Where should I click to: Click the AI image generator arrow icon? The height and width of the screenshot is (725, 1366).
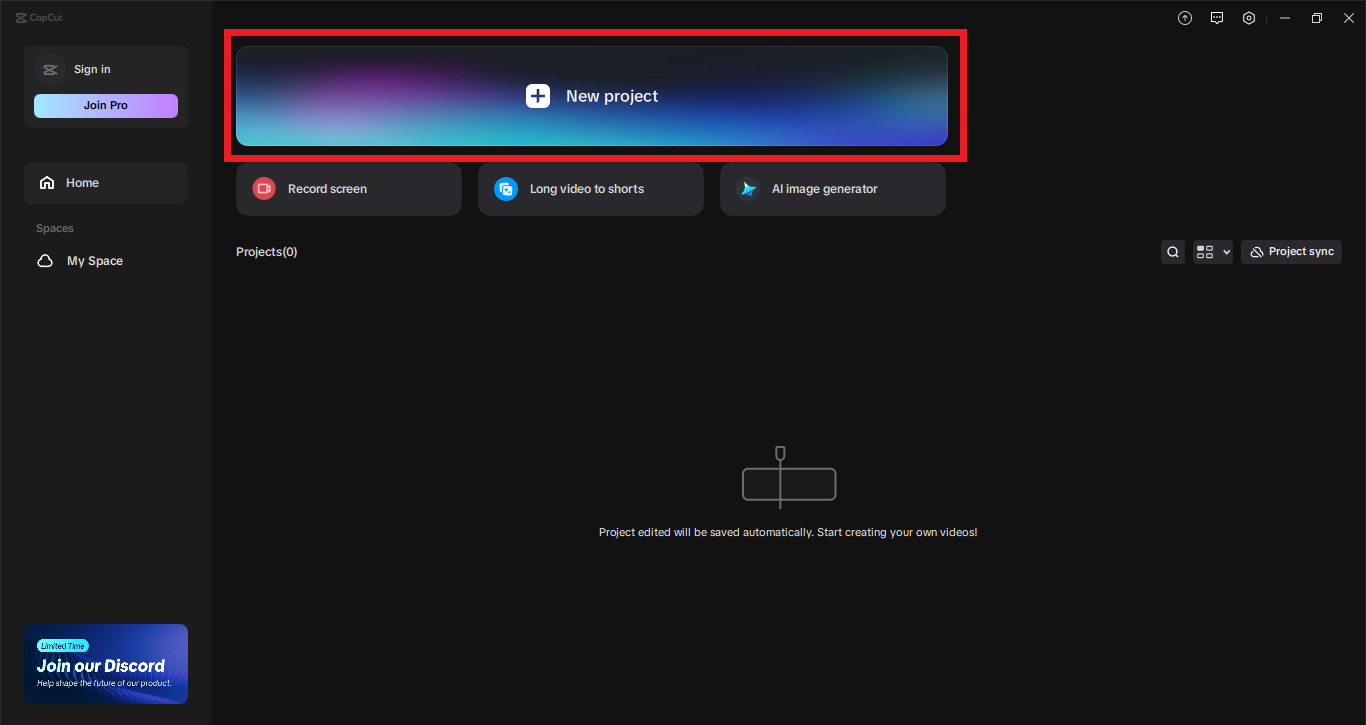(748, 189)
